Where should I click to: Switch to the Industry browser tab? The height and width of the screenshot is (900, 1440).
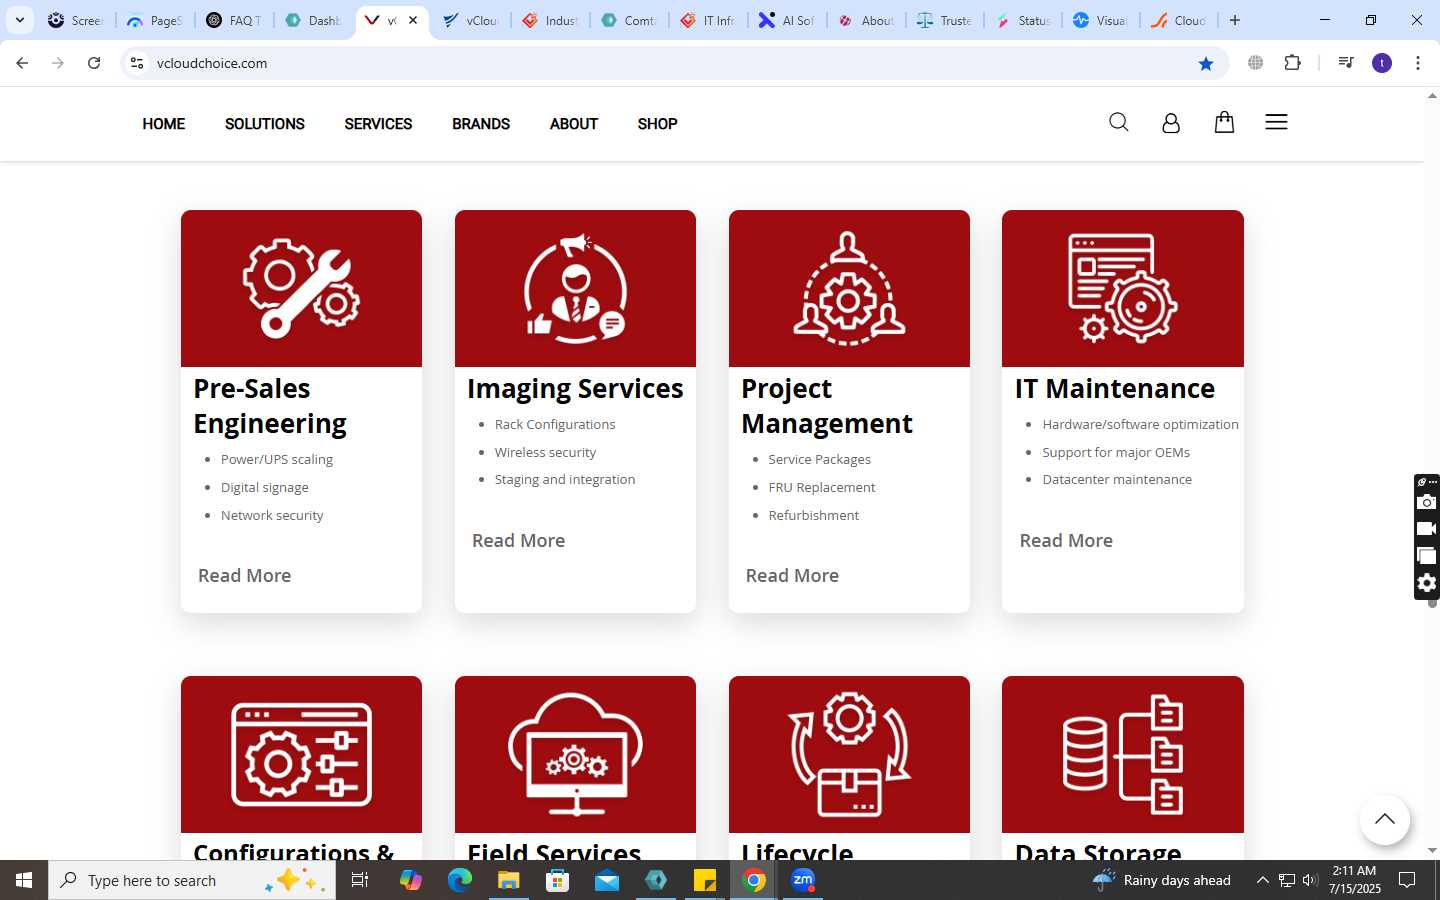coord(549,20)
